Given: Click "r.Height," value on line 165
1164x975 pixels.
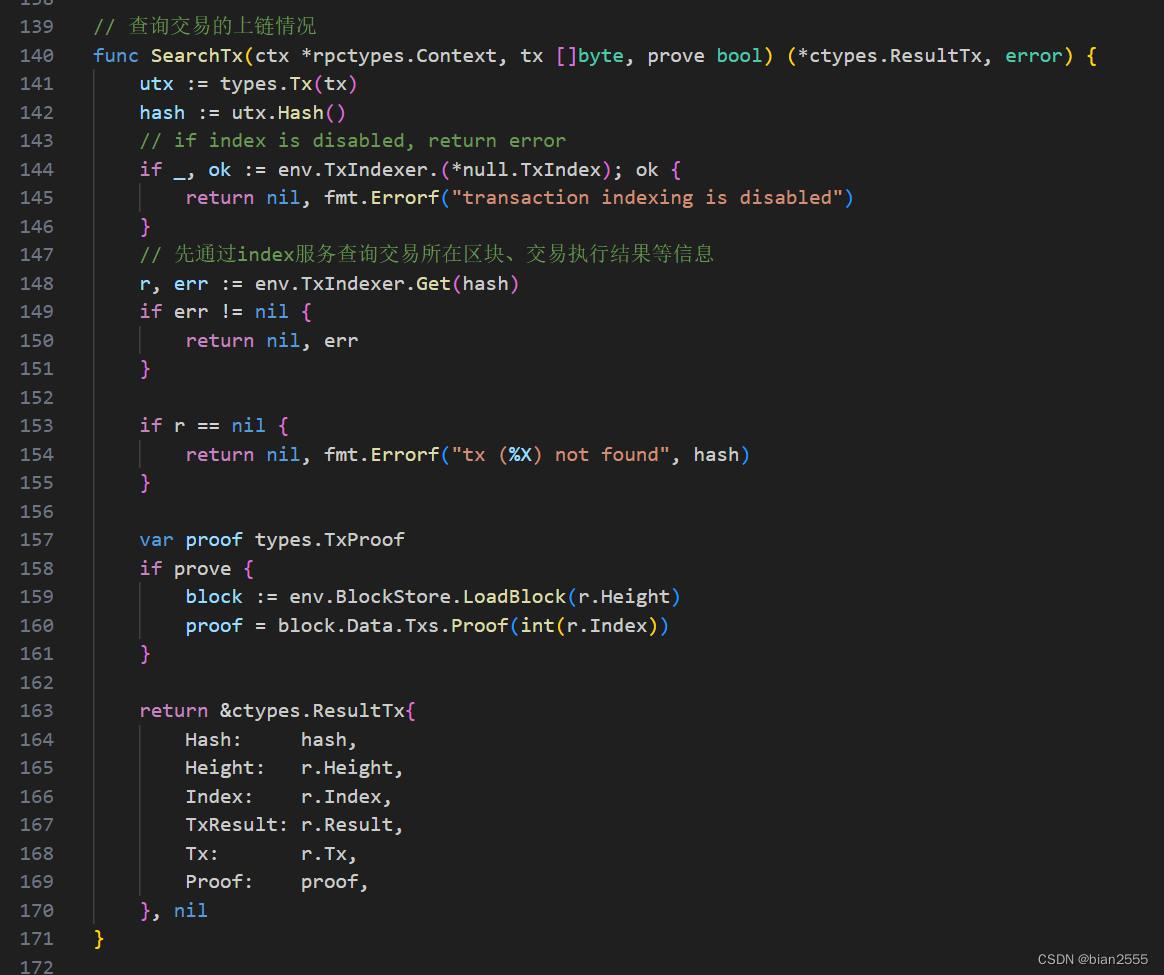Looking at the screenshot, I should (352, 768).
